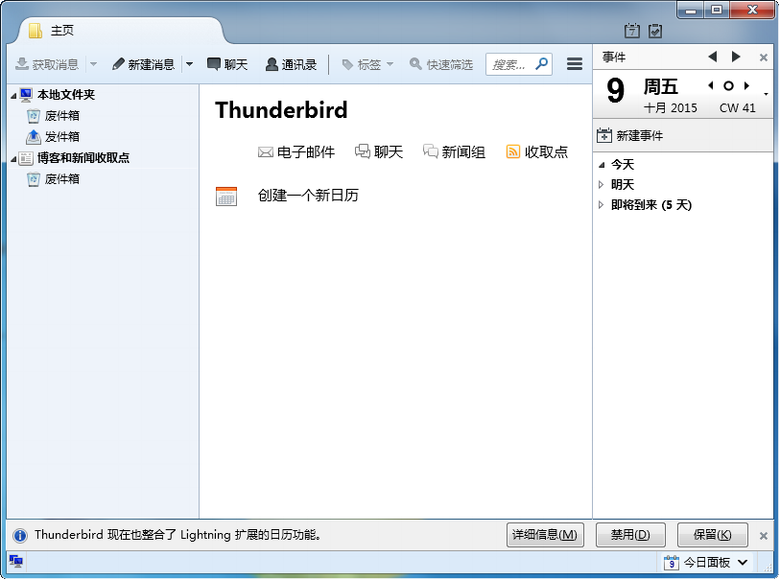Toggle the 今日面板 button
The height and width of the screenshot is (580, 780).
coord(697,563)
